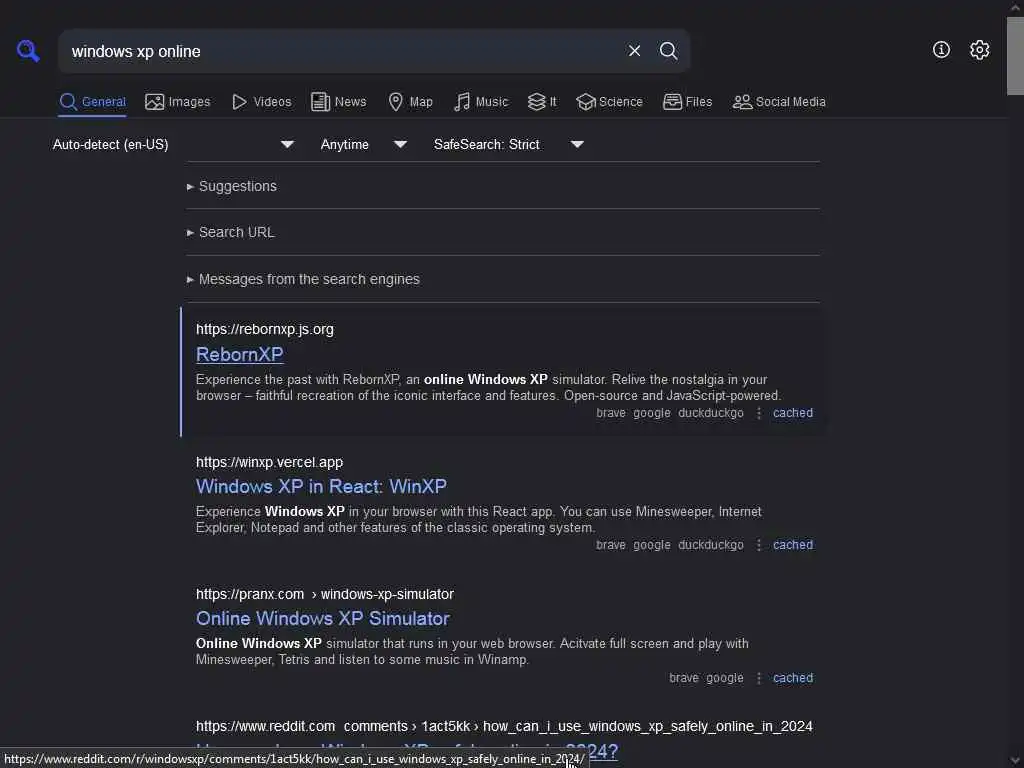The width and height of the screenshot is (1024, 768).
Task: Switch to the Science tab
Action: pos(609,102)
